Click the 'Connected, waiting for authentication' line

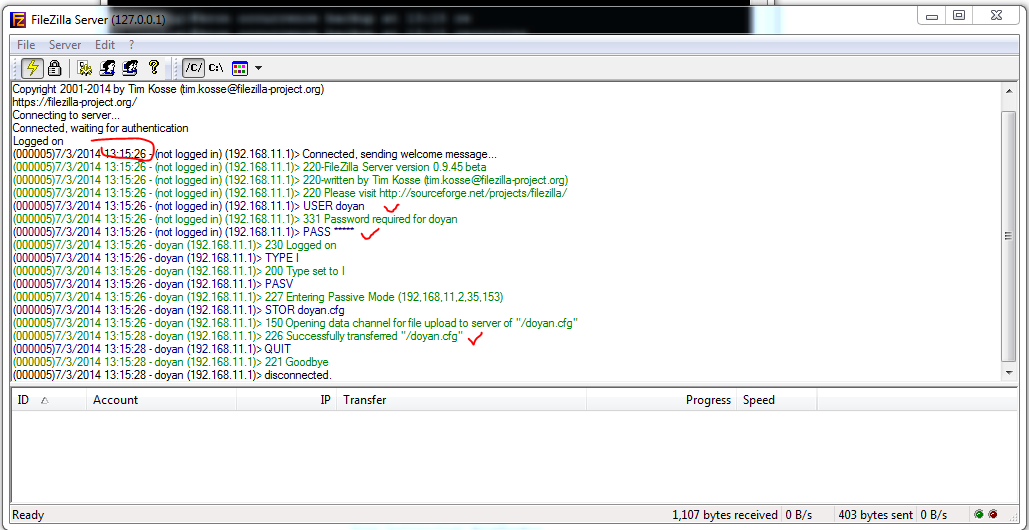pos(100,129)
